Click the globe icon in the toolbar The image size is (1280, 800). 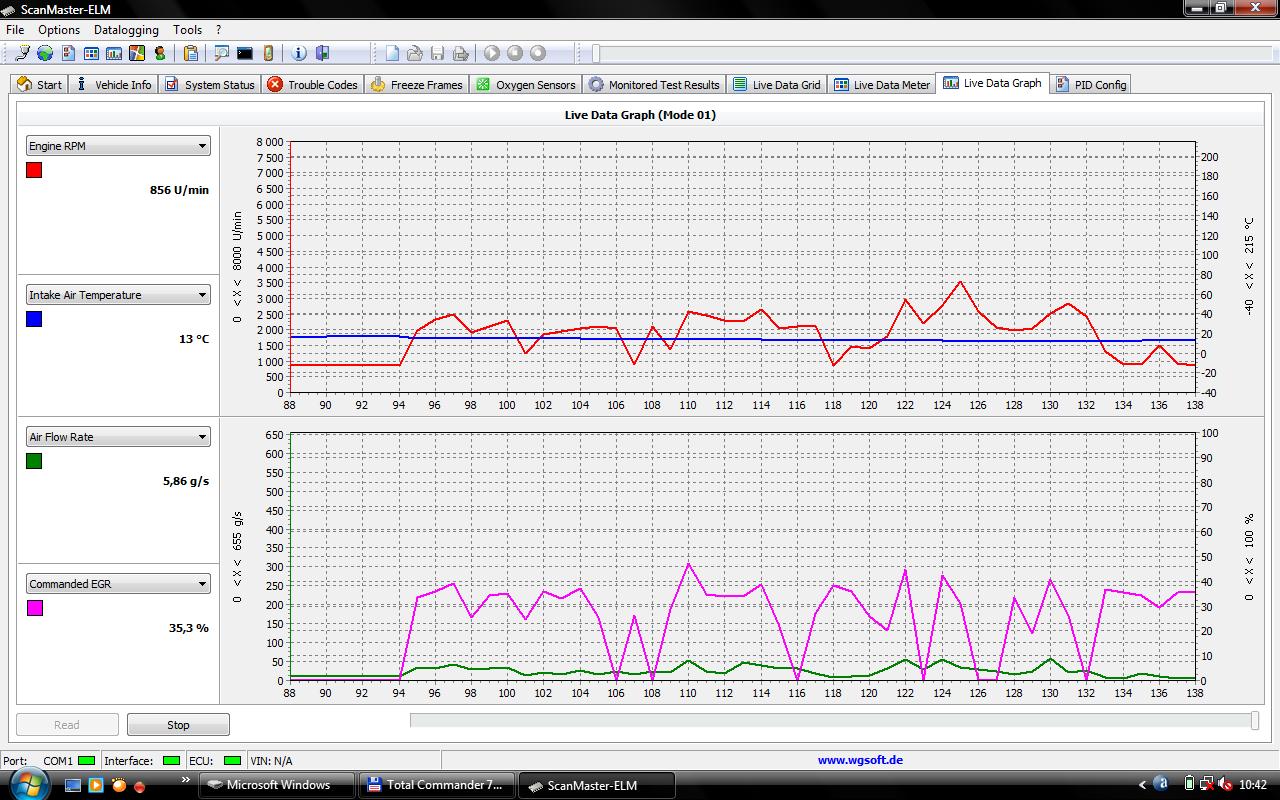coord(45,53)
